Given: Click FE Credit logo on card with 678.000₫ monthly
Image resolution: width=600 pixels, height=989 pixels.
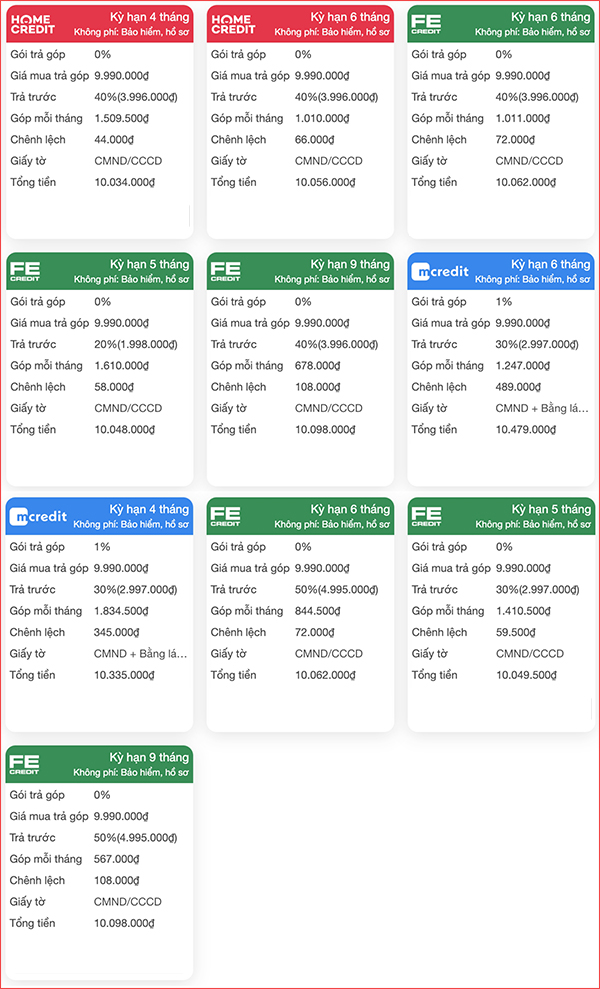Looking at the screenshot, I should tap(225, 272).
